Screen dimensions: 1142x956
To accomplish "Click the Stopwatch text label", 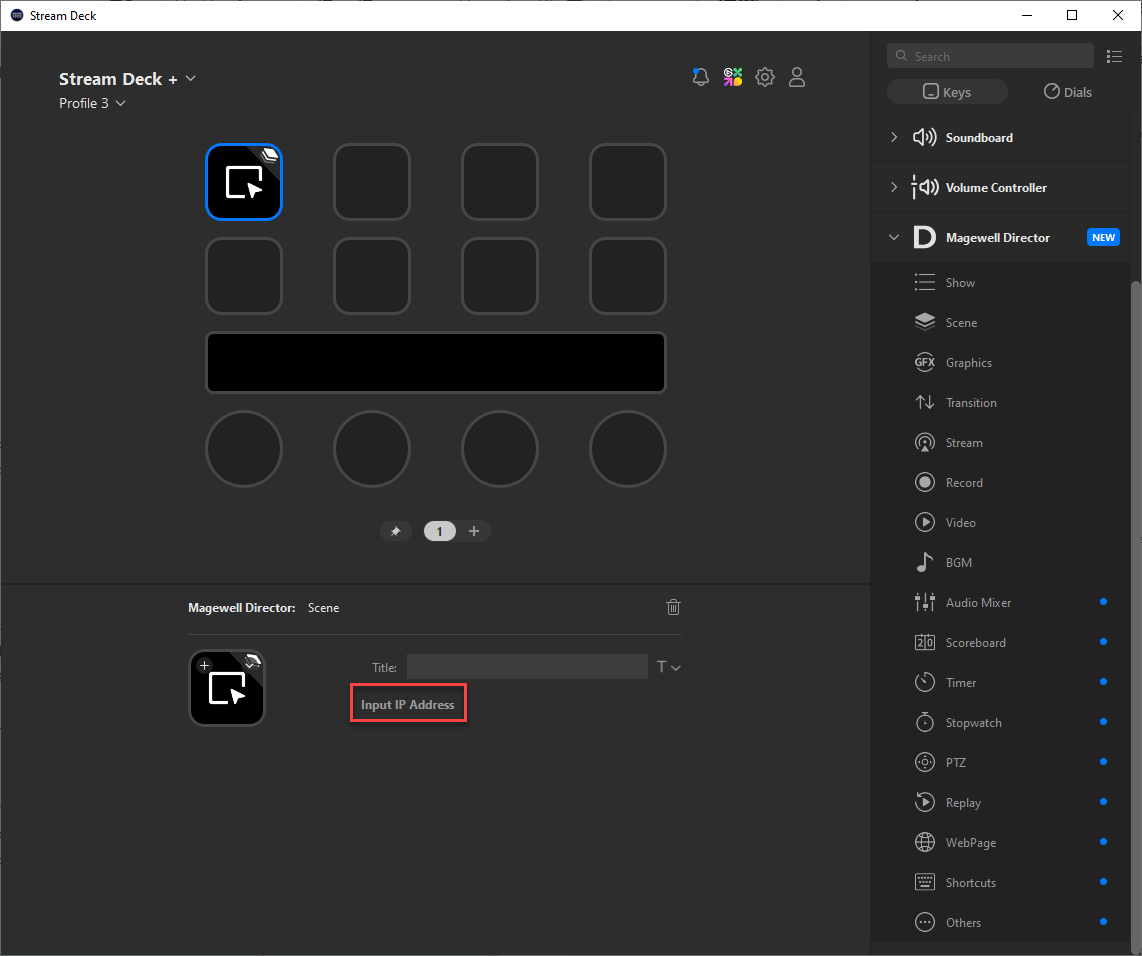I will (x=973, y=722).
